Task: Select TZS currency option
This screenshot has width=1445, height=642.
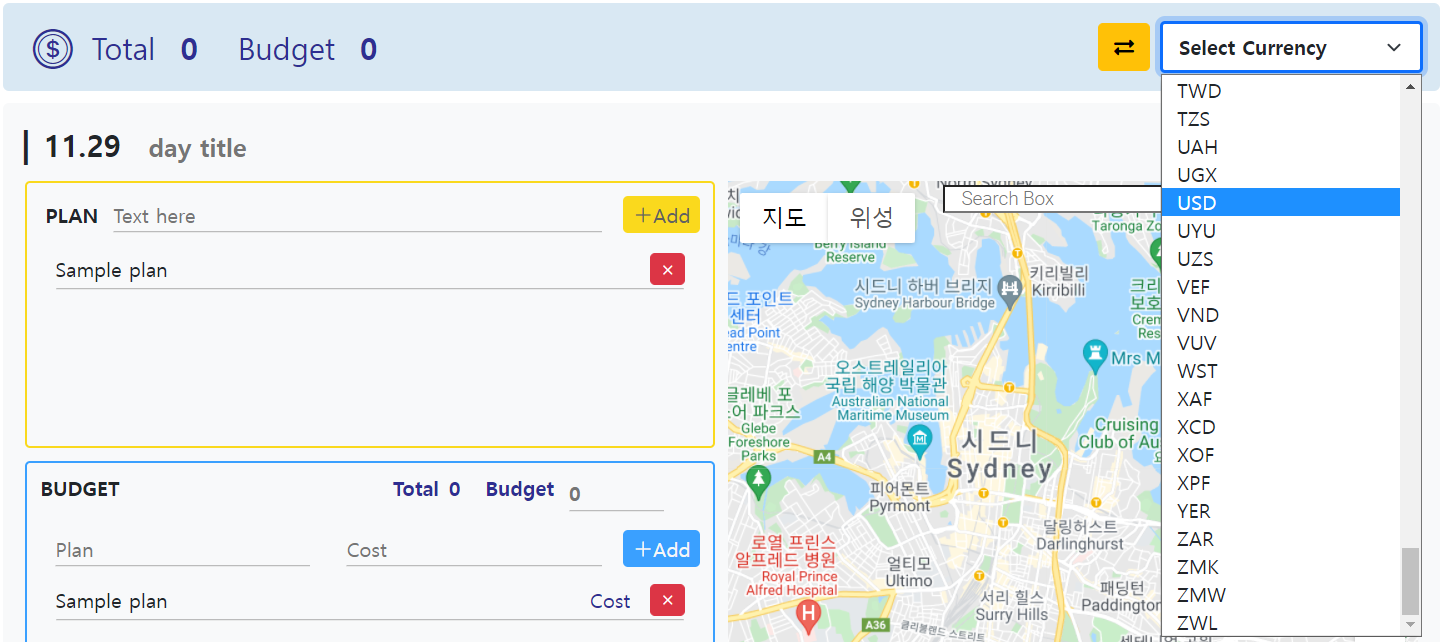Action: point(1281,118)
